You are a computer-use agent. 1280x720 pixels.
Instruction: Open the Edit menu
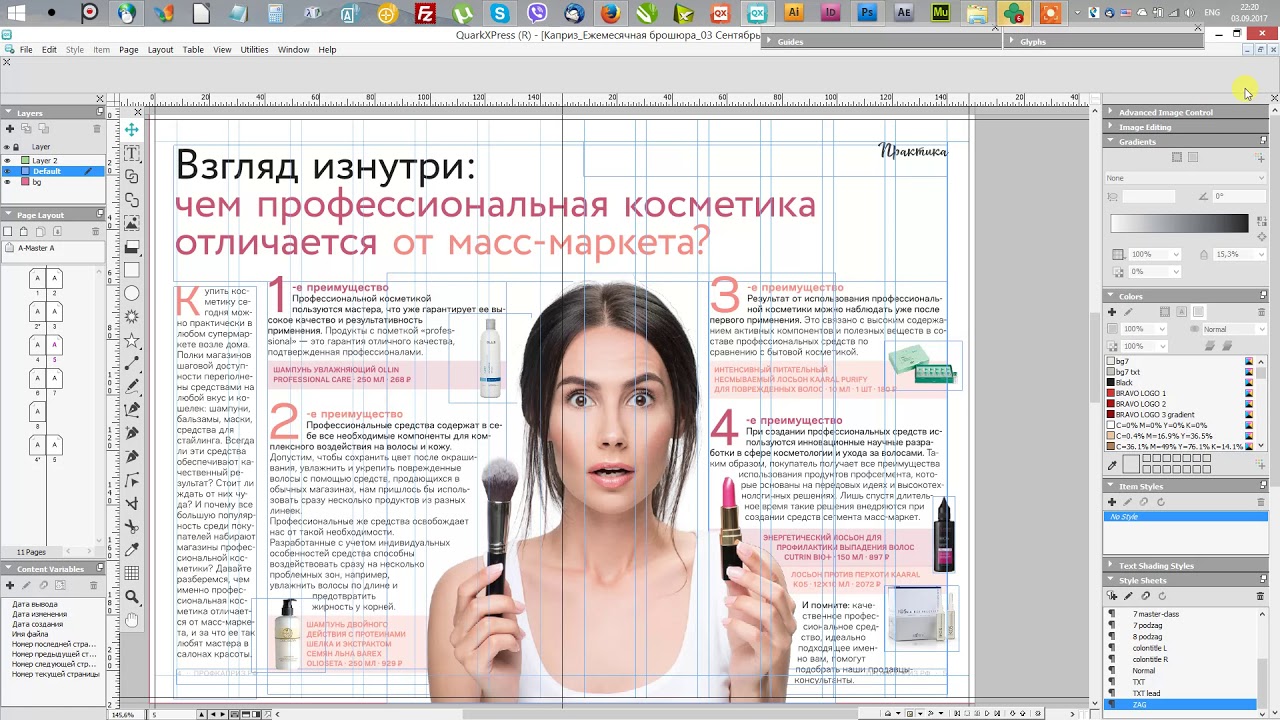[x=49, y=49]
